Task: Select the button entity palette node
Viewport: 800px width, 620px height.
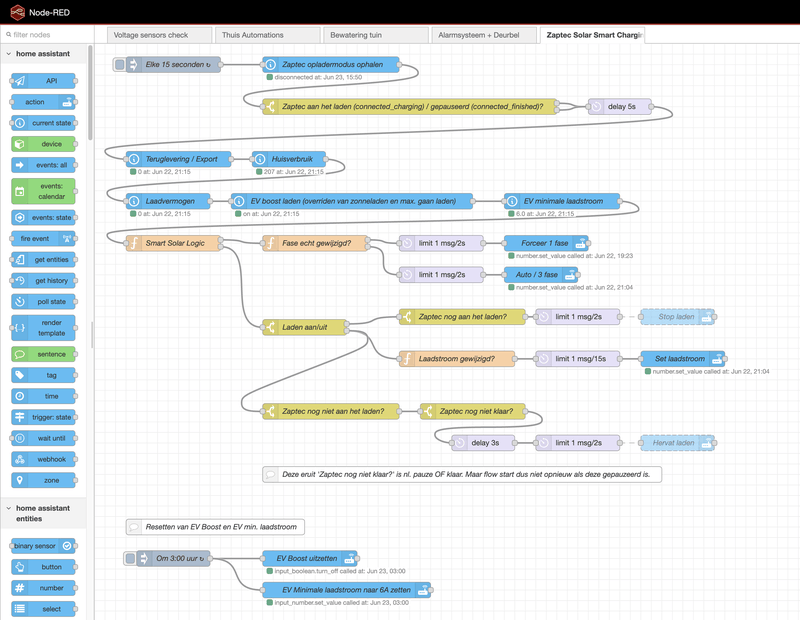Action: tap(43, 567)
